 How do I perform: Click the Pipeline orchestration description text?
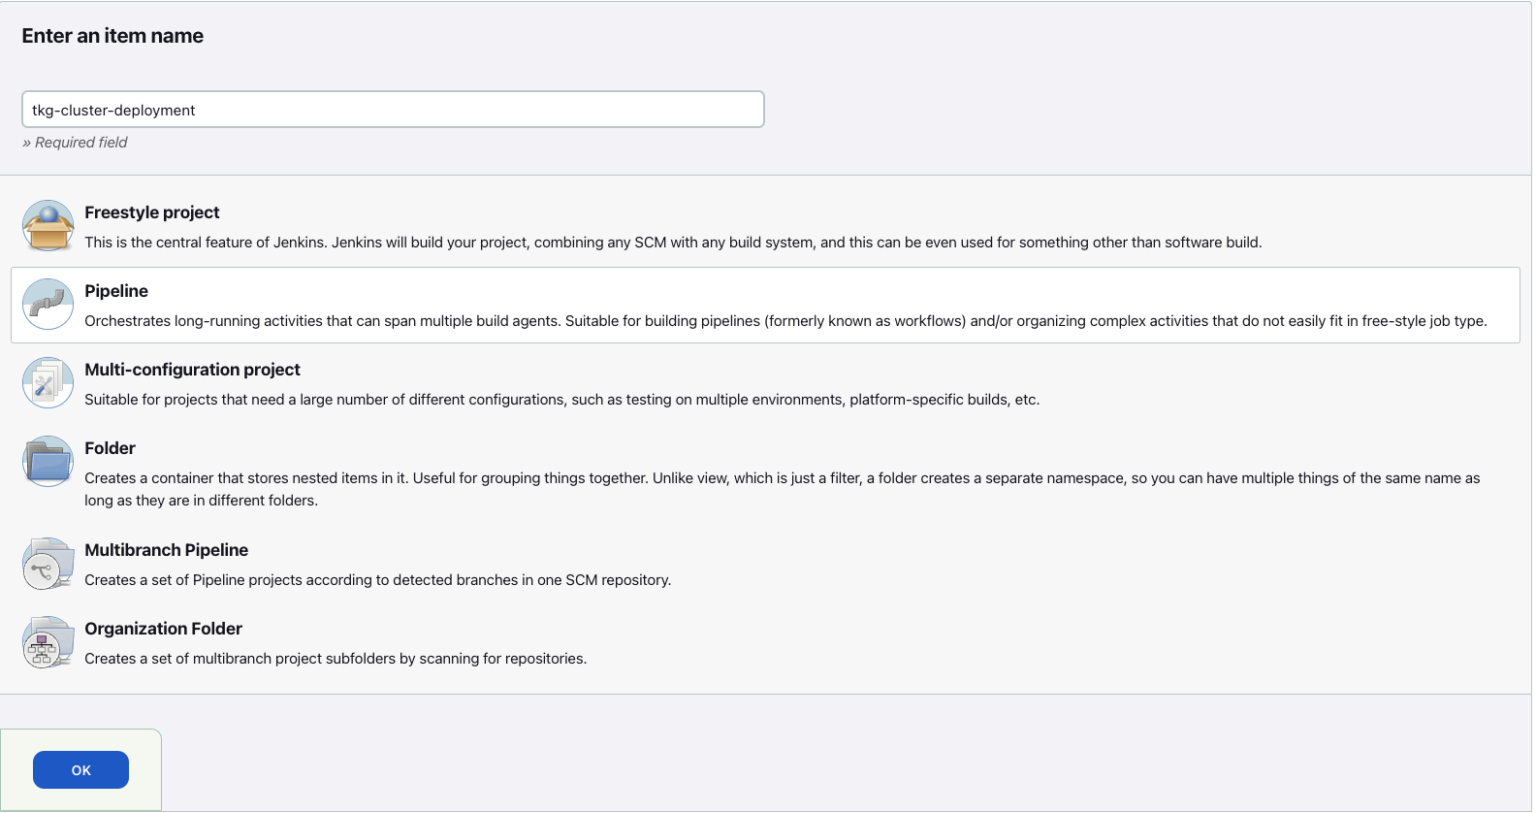tap(785, 321)
